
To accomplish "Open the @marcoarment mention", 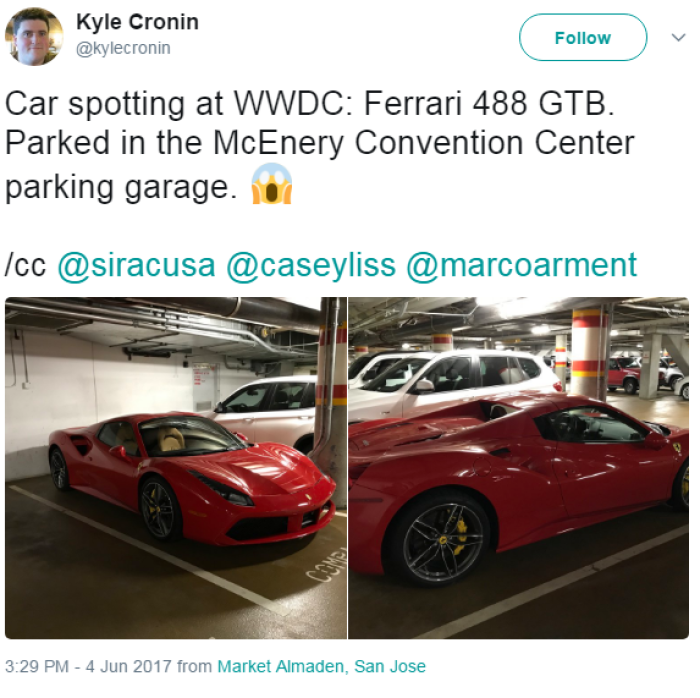I will click(521, 266).
